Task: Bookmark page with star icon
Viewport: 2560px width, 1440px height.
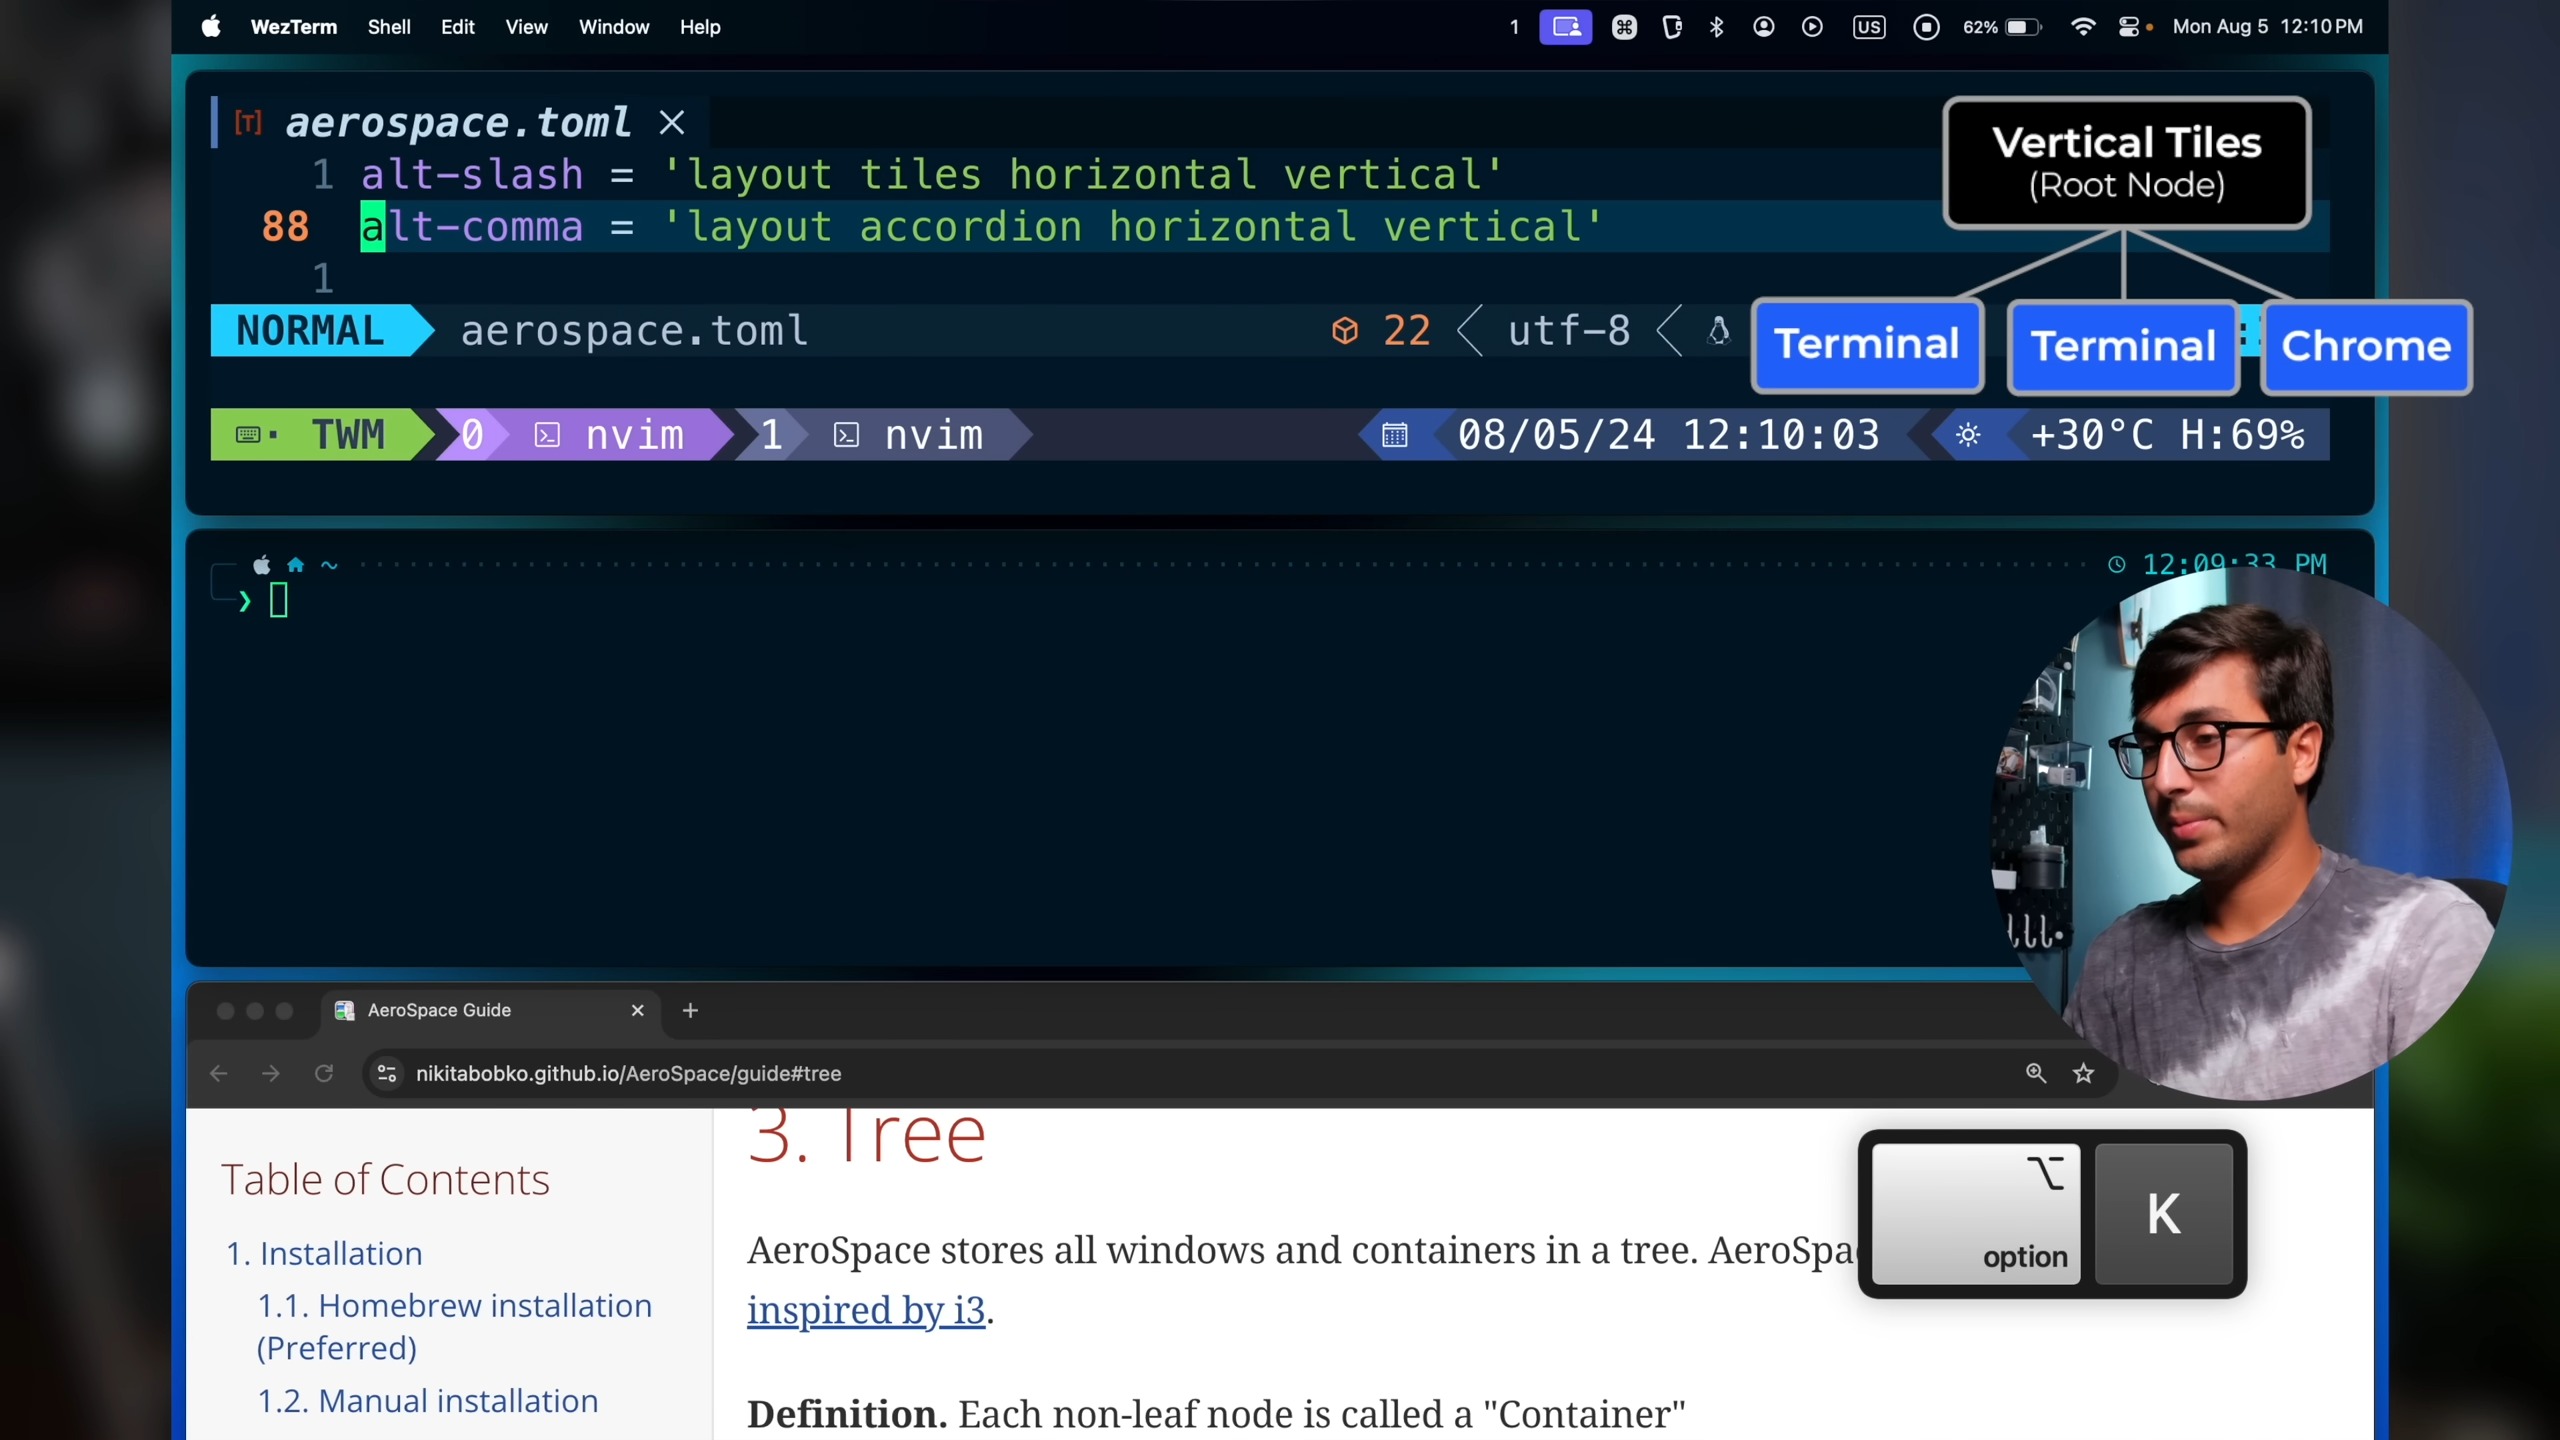Action: click(2083, 1073)
